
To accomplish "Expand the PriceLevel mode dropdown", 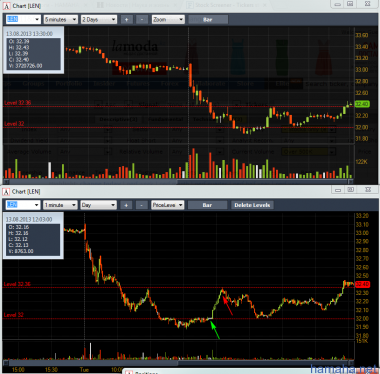I will [167, 205].
